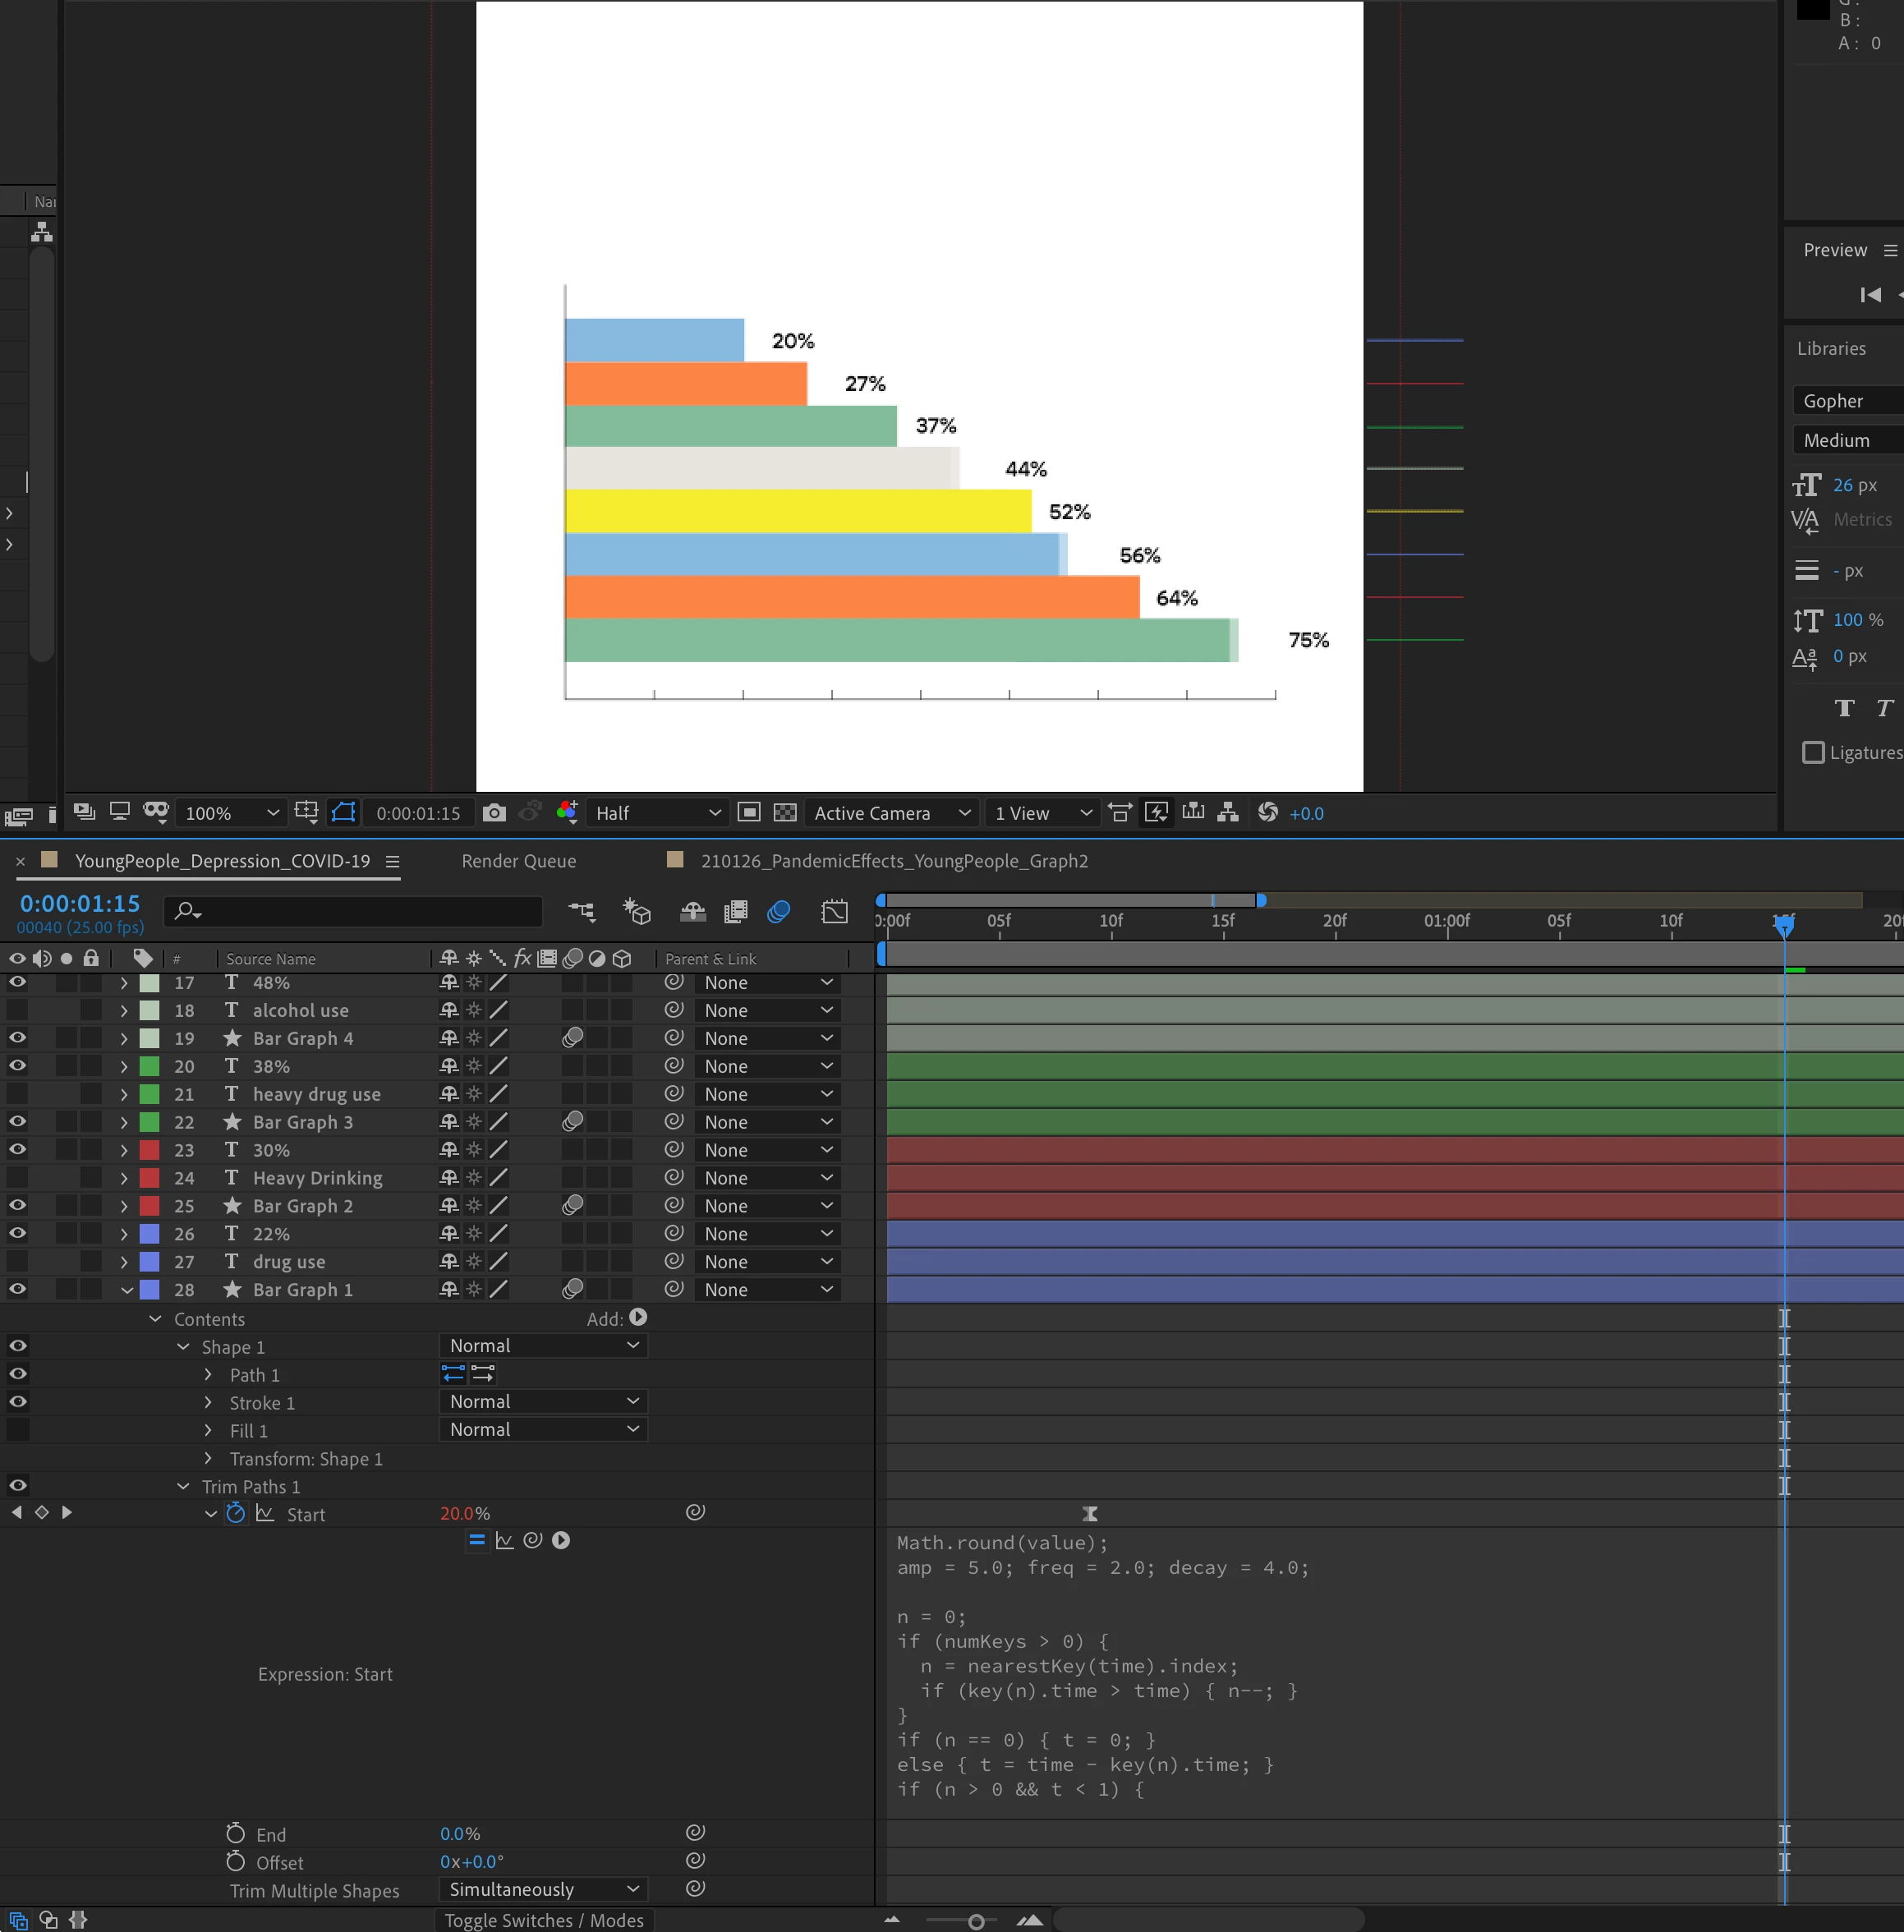
Task: Hide the Bar Graph 1 layer
Action: point(17,1289)
